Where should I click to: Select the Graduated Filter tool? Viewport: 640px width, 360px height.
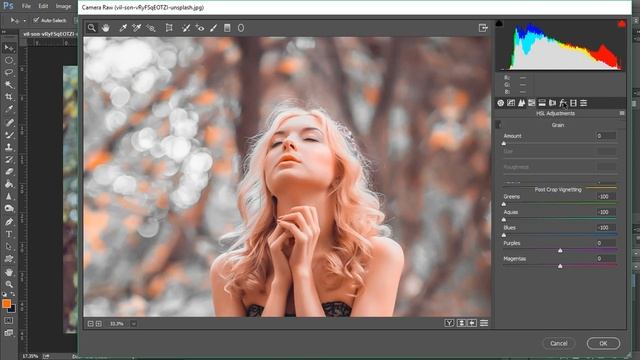227,28
